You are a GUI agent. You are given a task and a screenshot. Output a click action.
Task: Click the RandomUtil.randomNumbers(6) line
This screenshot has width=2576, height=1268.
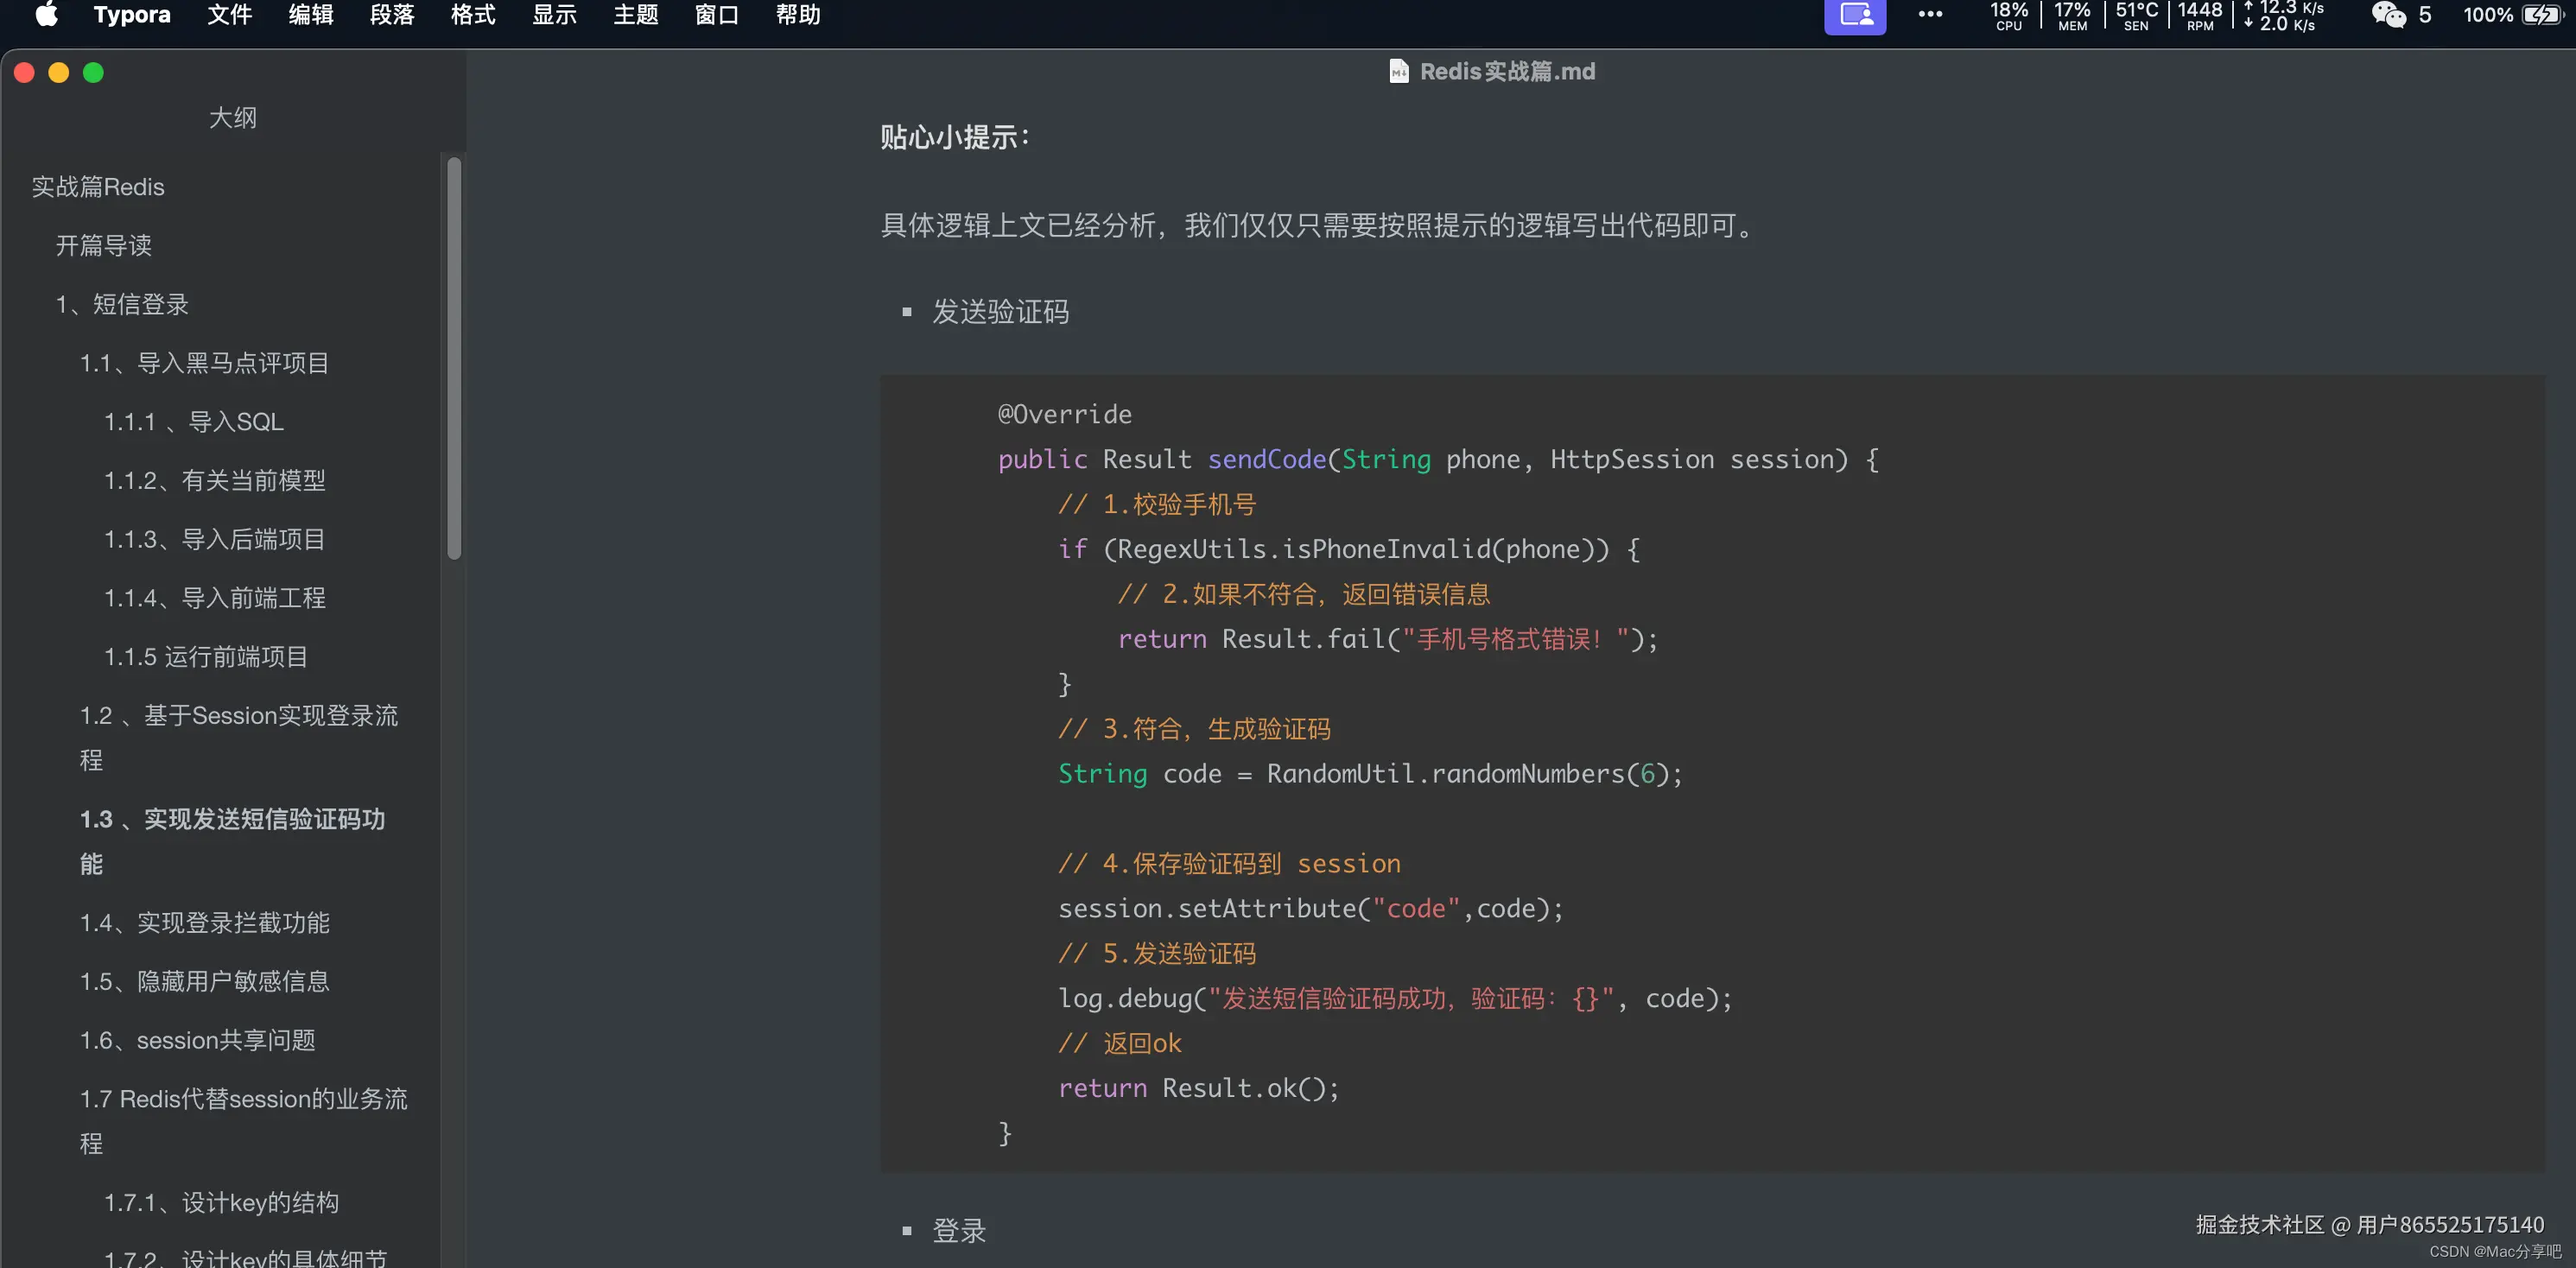point(1370,774)
